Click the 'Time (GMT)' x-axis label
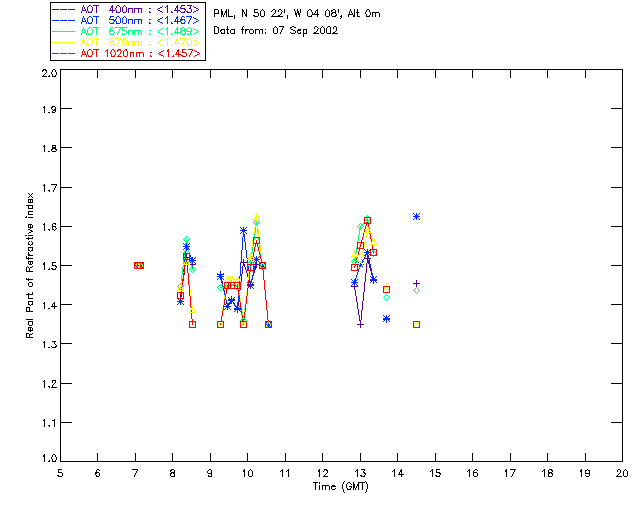Viewport: 640px width, 512px height. point(341,487)
